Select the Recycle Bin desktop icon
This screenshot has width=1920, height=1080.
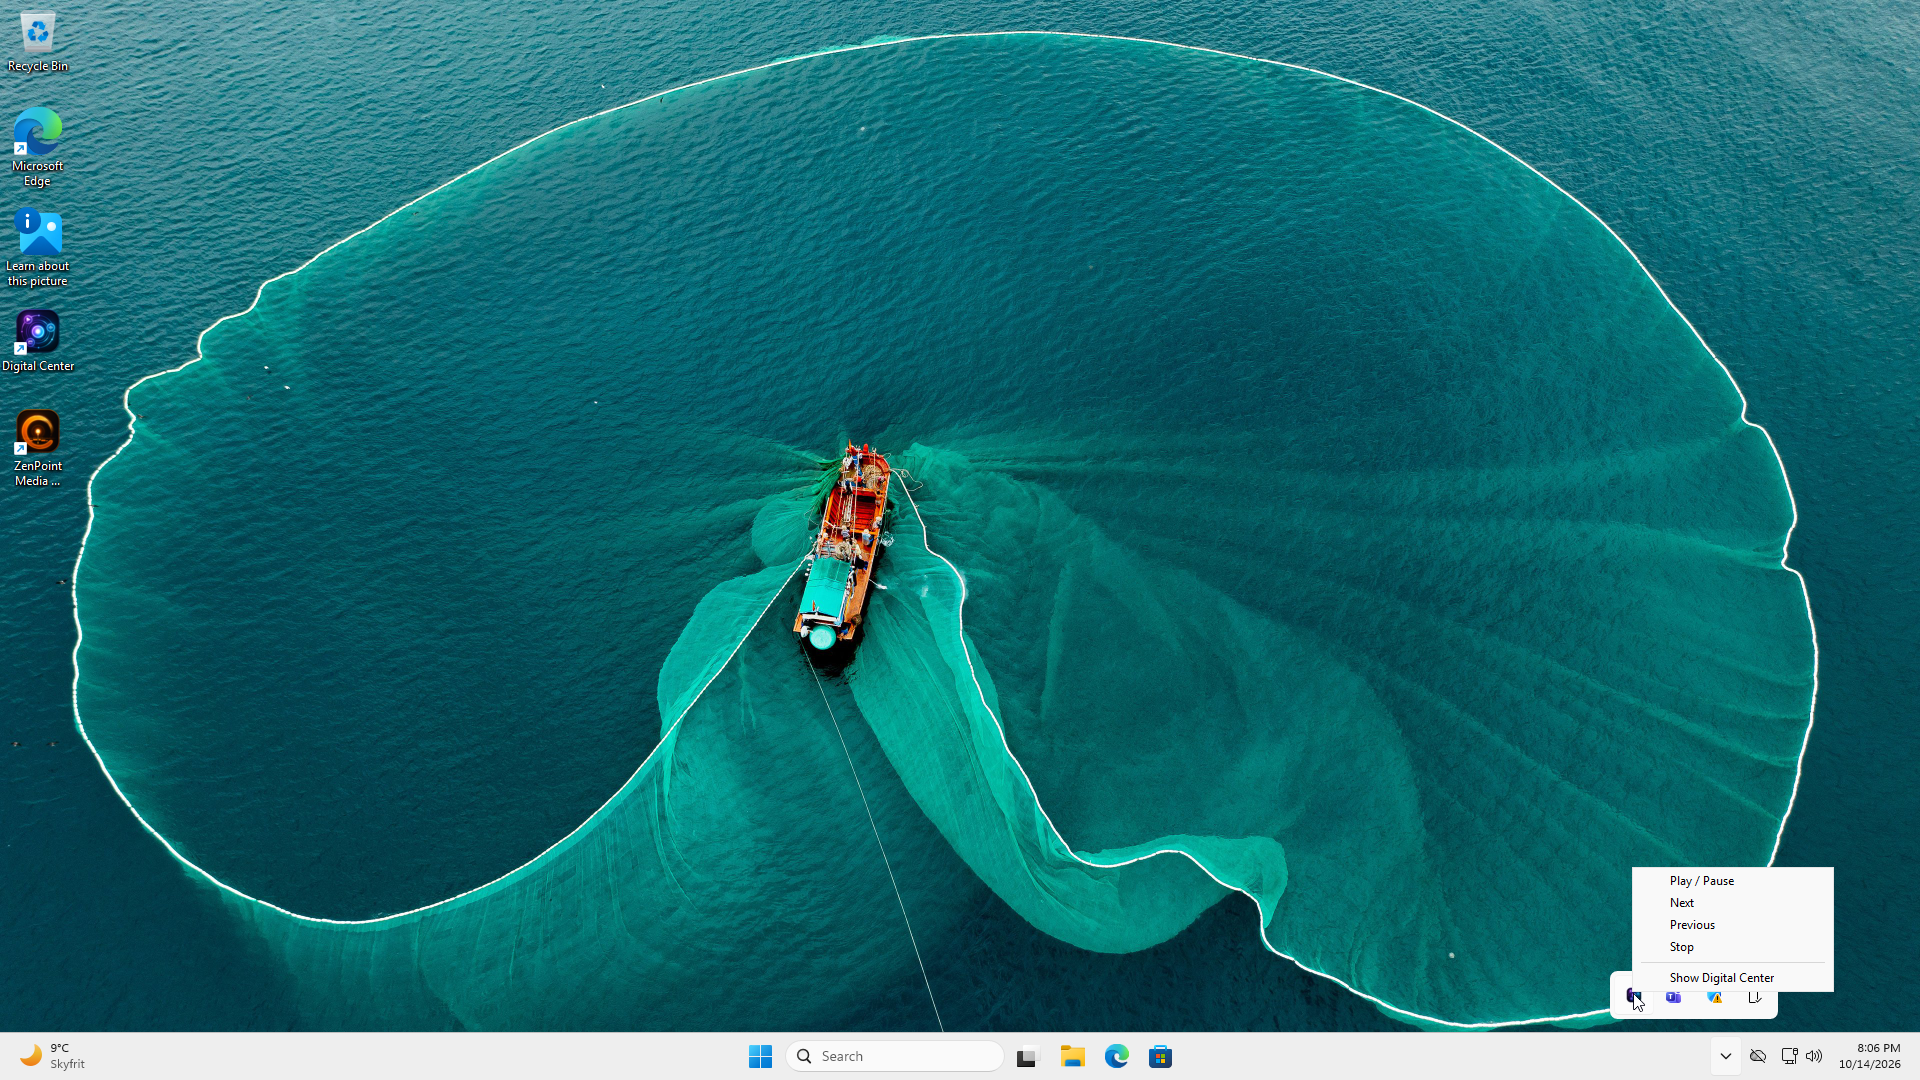click(x=38, y=42)
